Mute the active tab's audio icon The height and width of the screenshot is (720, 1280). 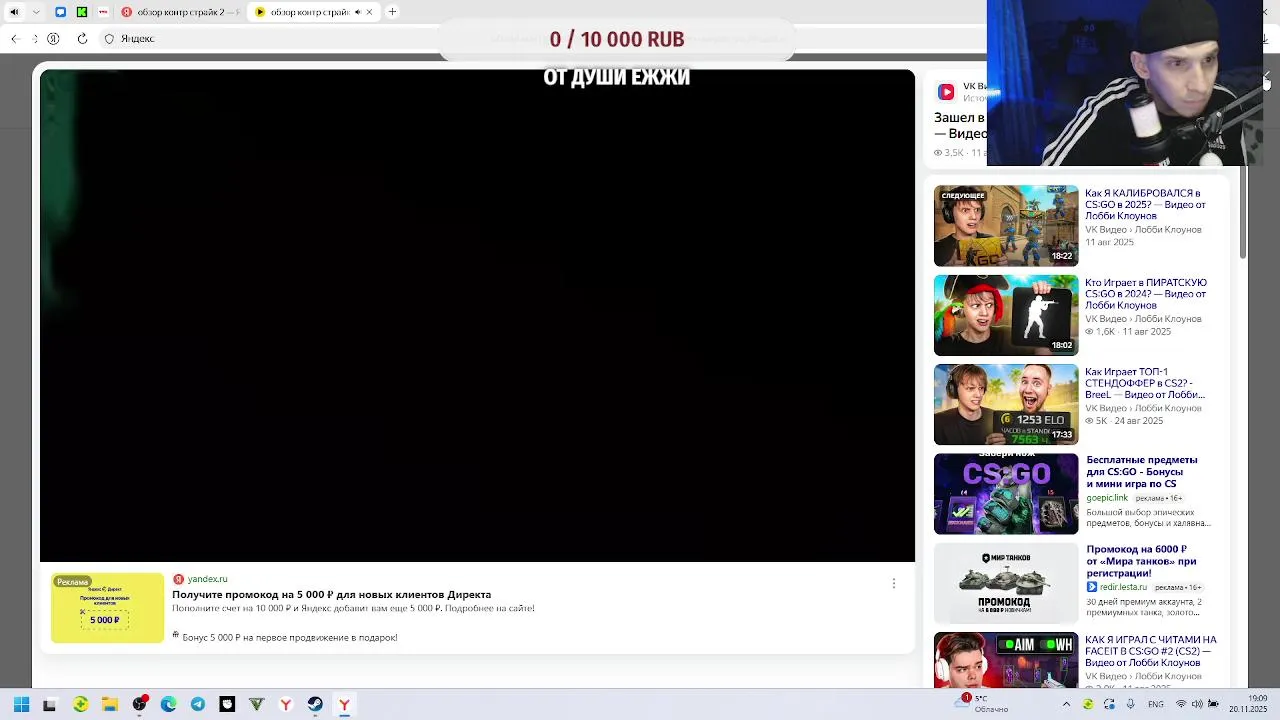pyautogui.click(x=357, y=12)
